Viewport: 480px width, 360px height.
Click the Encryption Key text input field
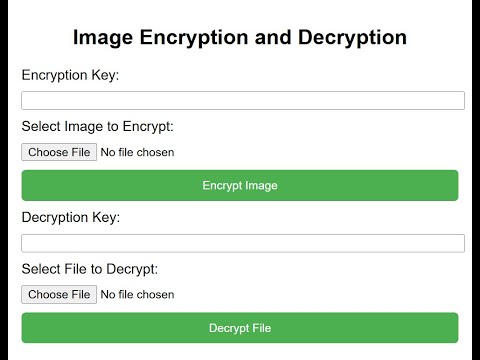point(243,100)
